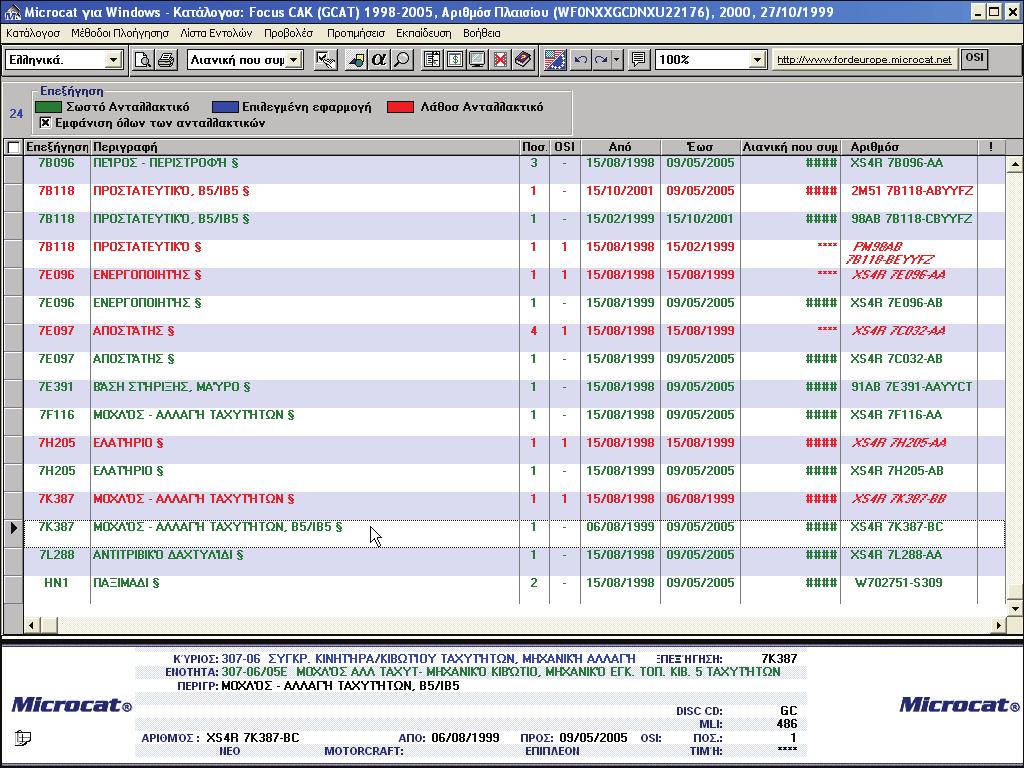Click the book toolbar icon
This screenshot has height=768, width=1024.
(523, 60)
